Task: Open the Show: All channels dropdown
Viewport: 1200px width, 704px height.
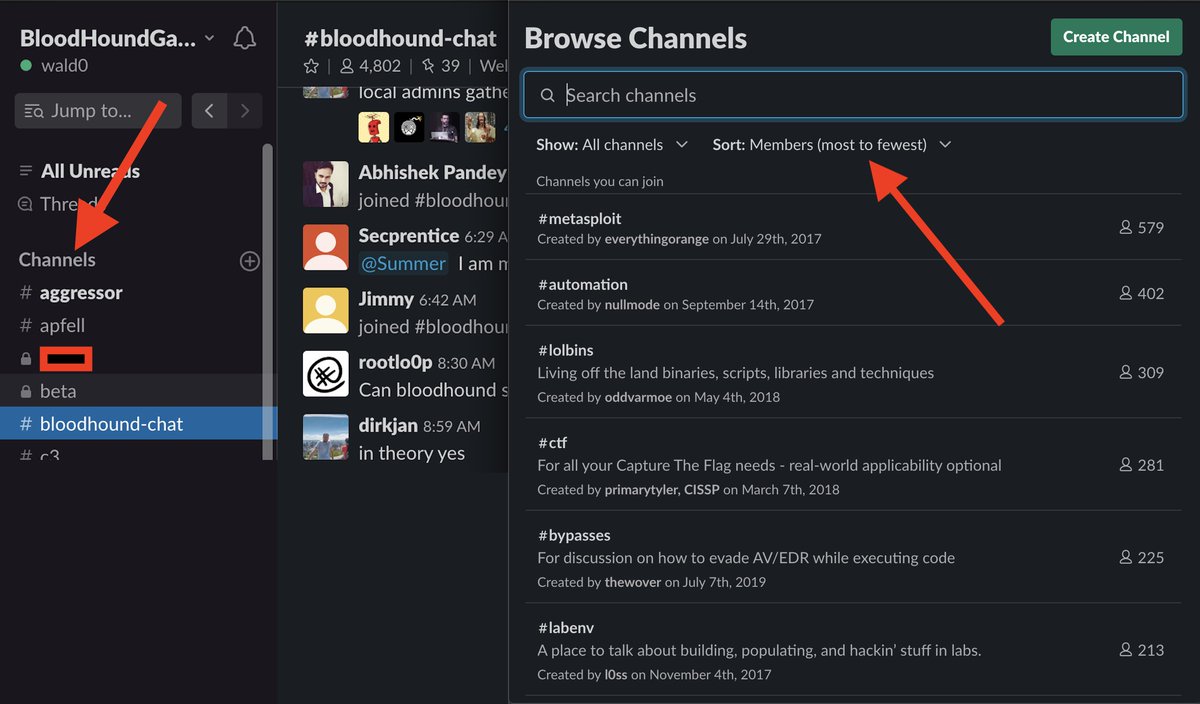Action: pyautogui.click(x=612, y=145)
